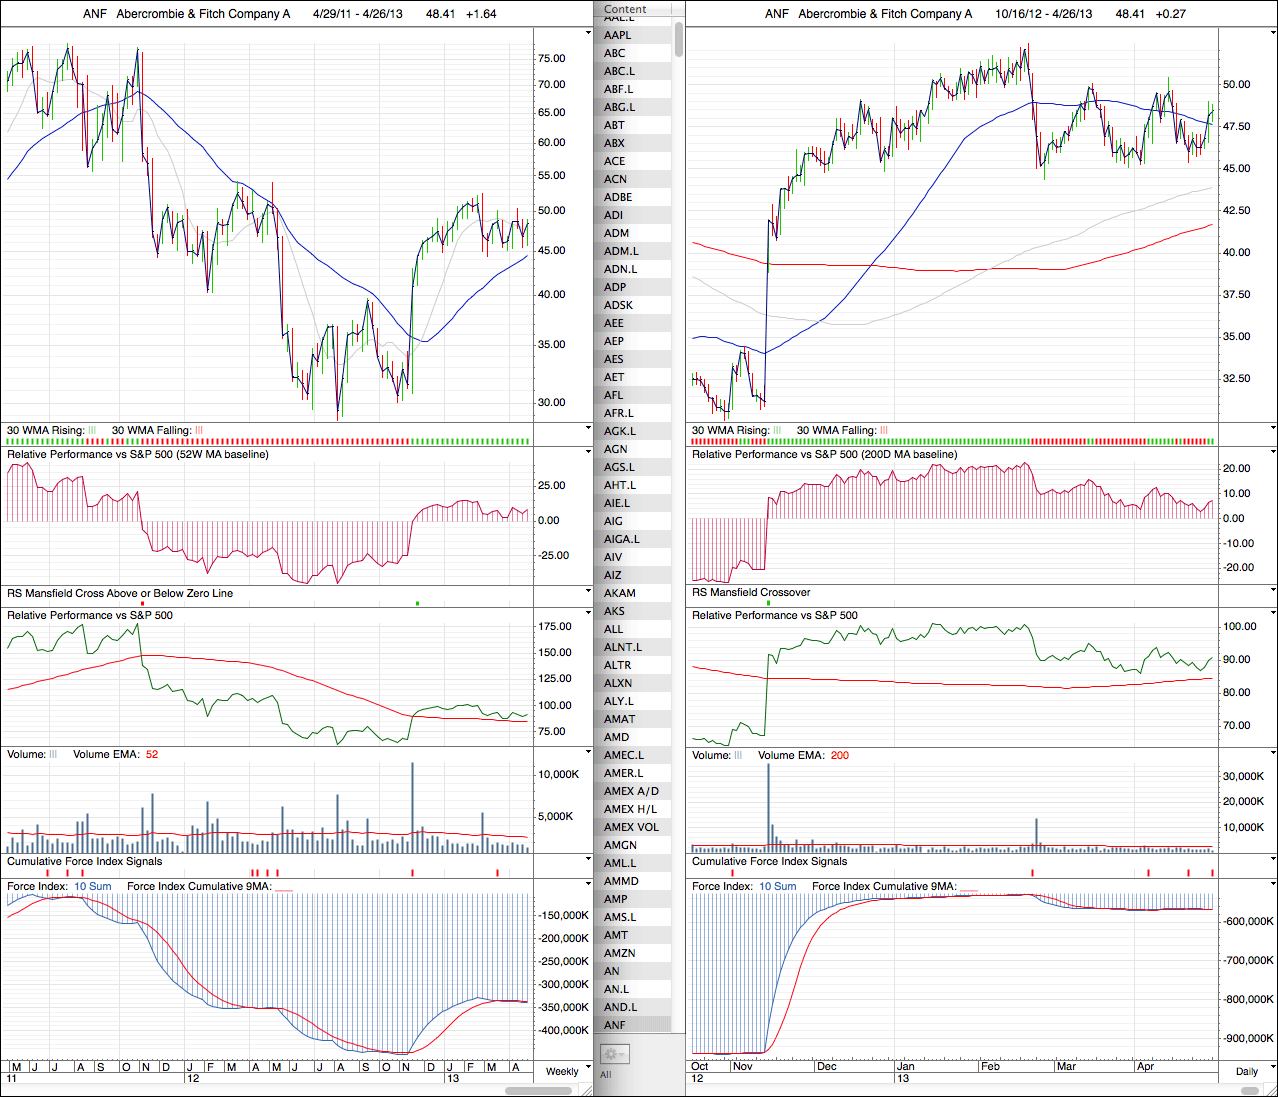Screen dimensions: 1278x1097
Task: Select AMEX A/D in the symbol list
Action: 631,791
